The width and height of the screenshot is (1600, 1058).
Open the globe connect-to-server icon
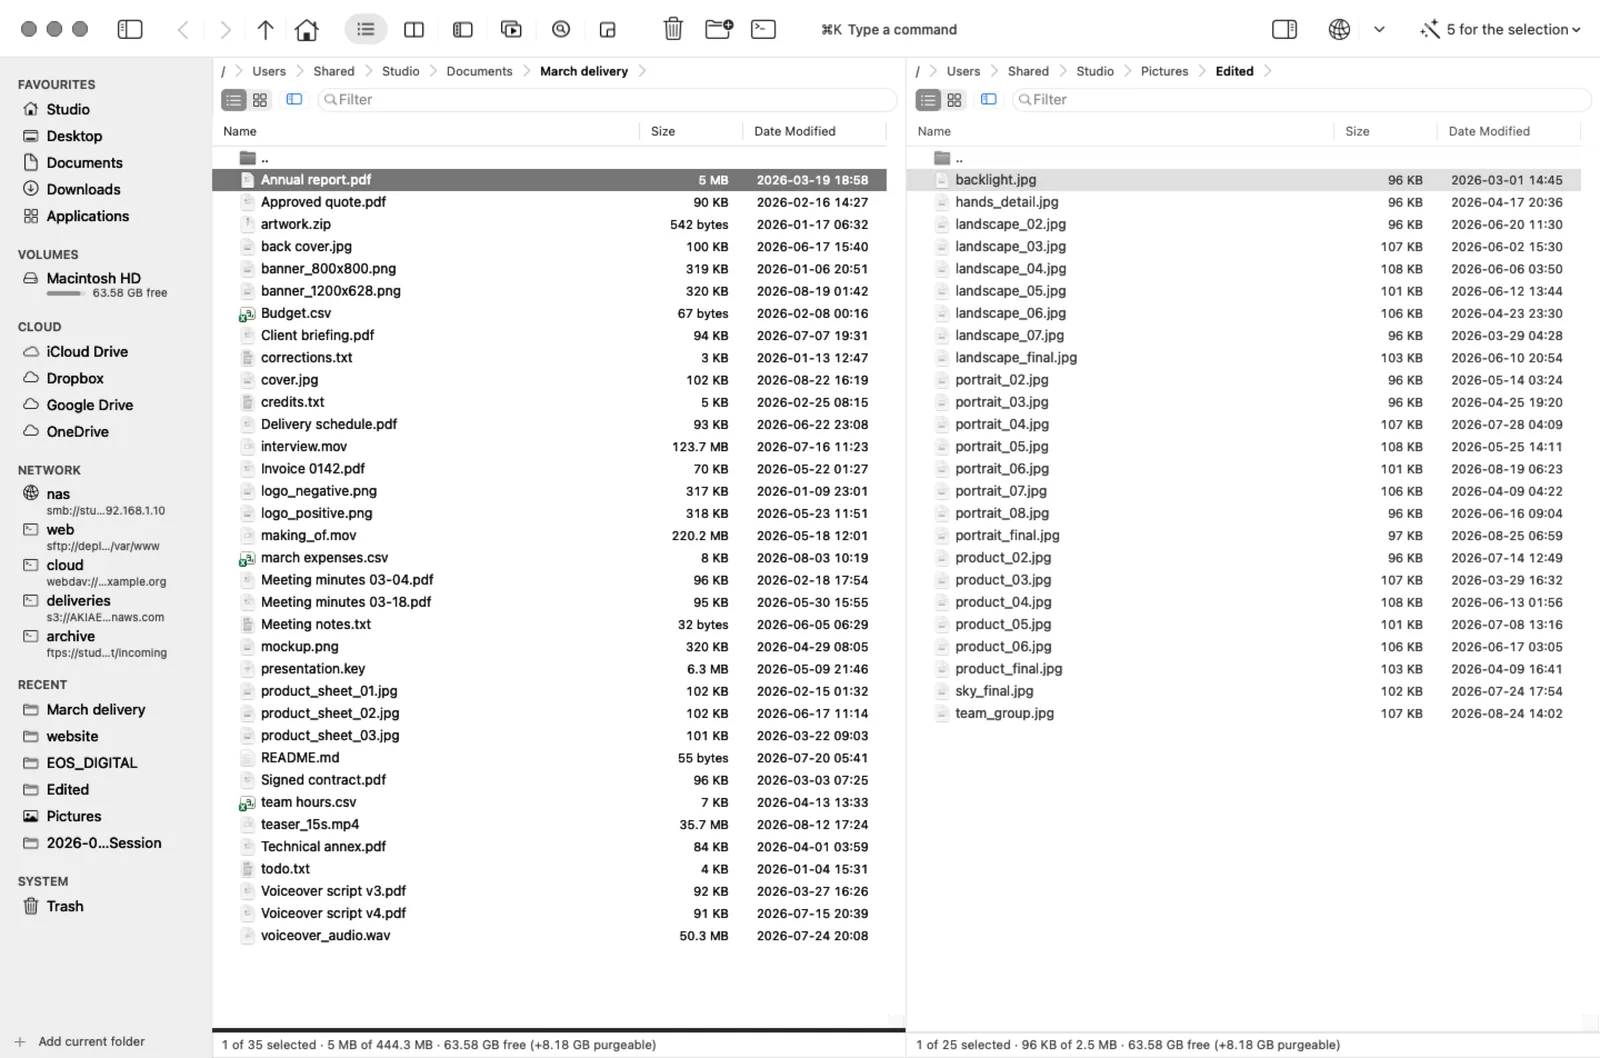coord(1339,30)
